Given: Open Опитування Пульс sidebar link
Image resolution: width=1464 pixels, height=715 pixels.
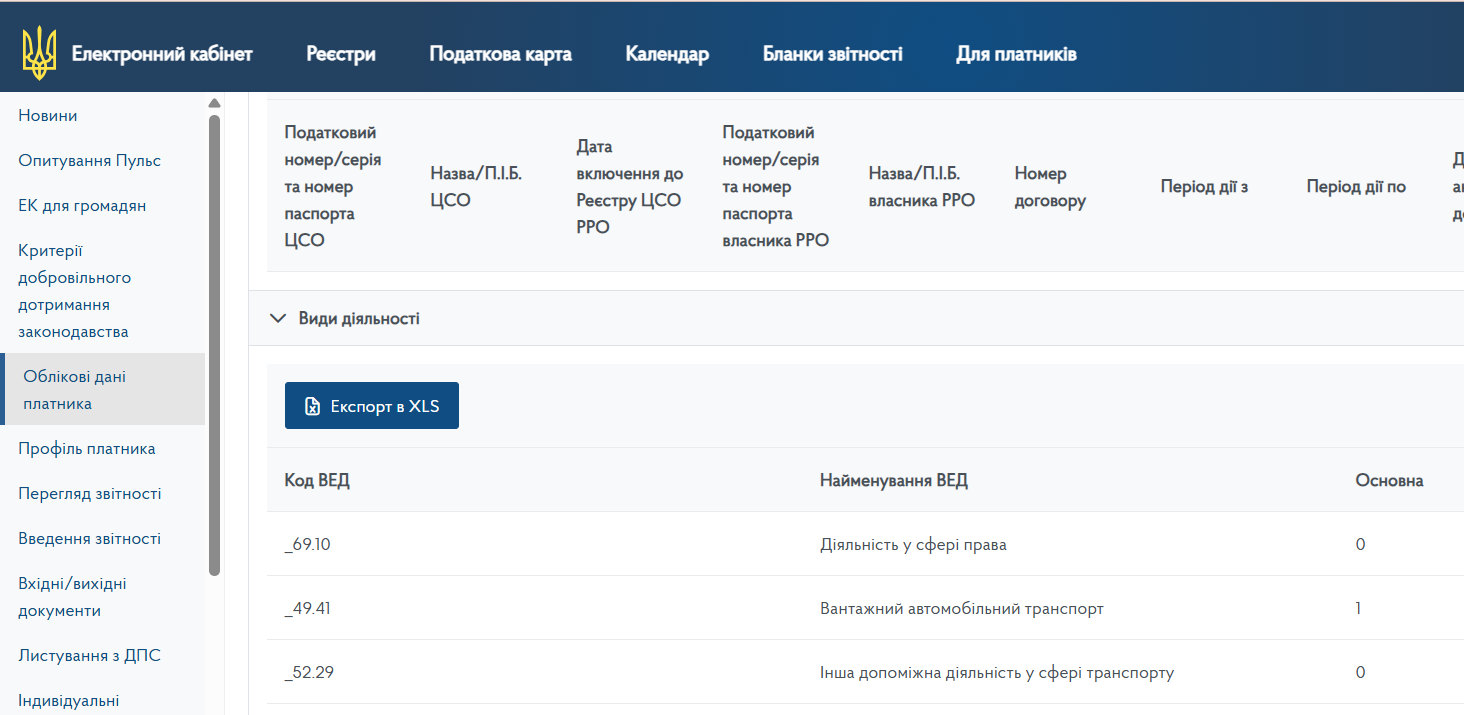Looking at the screenshot, I should (89, 161).
